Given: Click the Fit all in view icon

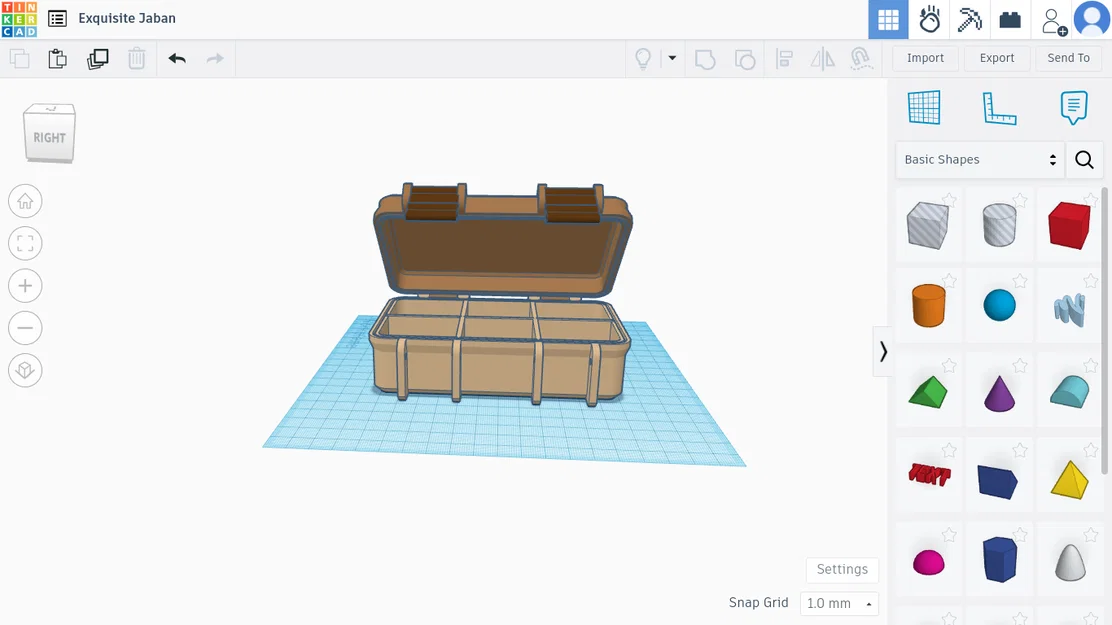Looking at the screenshot, I should (x=26, y=243).
